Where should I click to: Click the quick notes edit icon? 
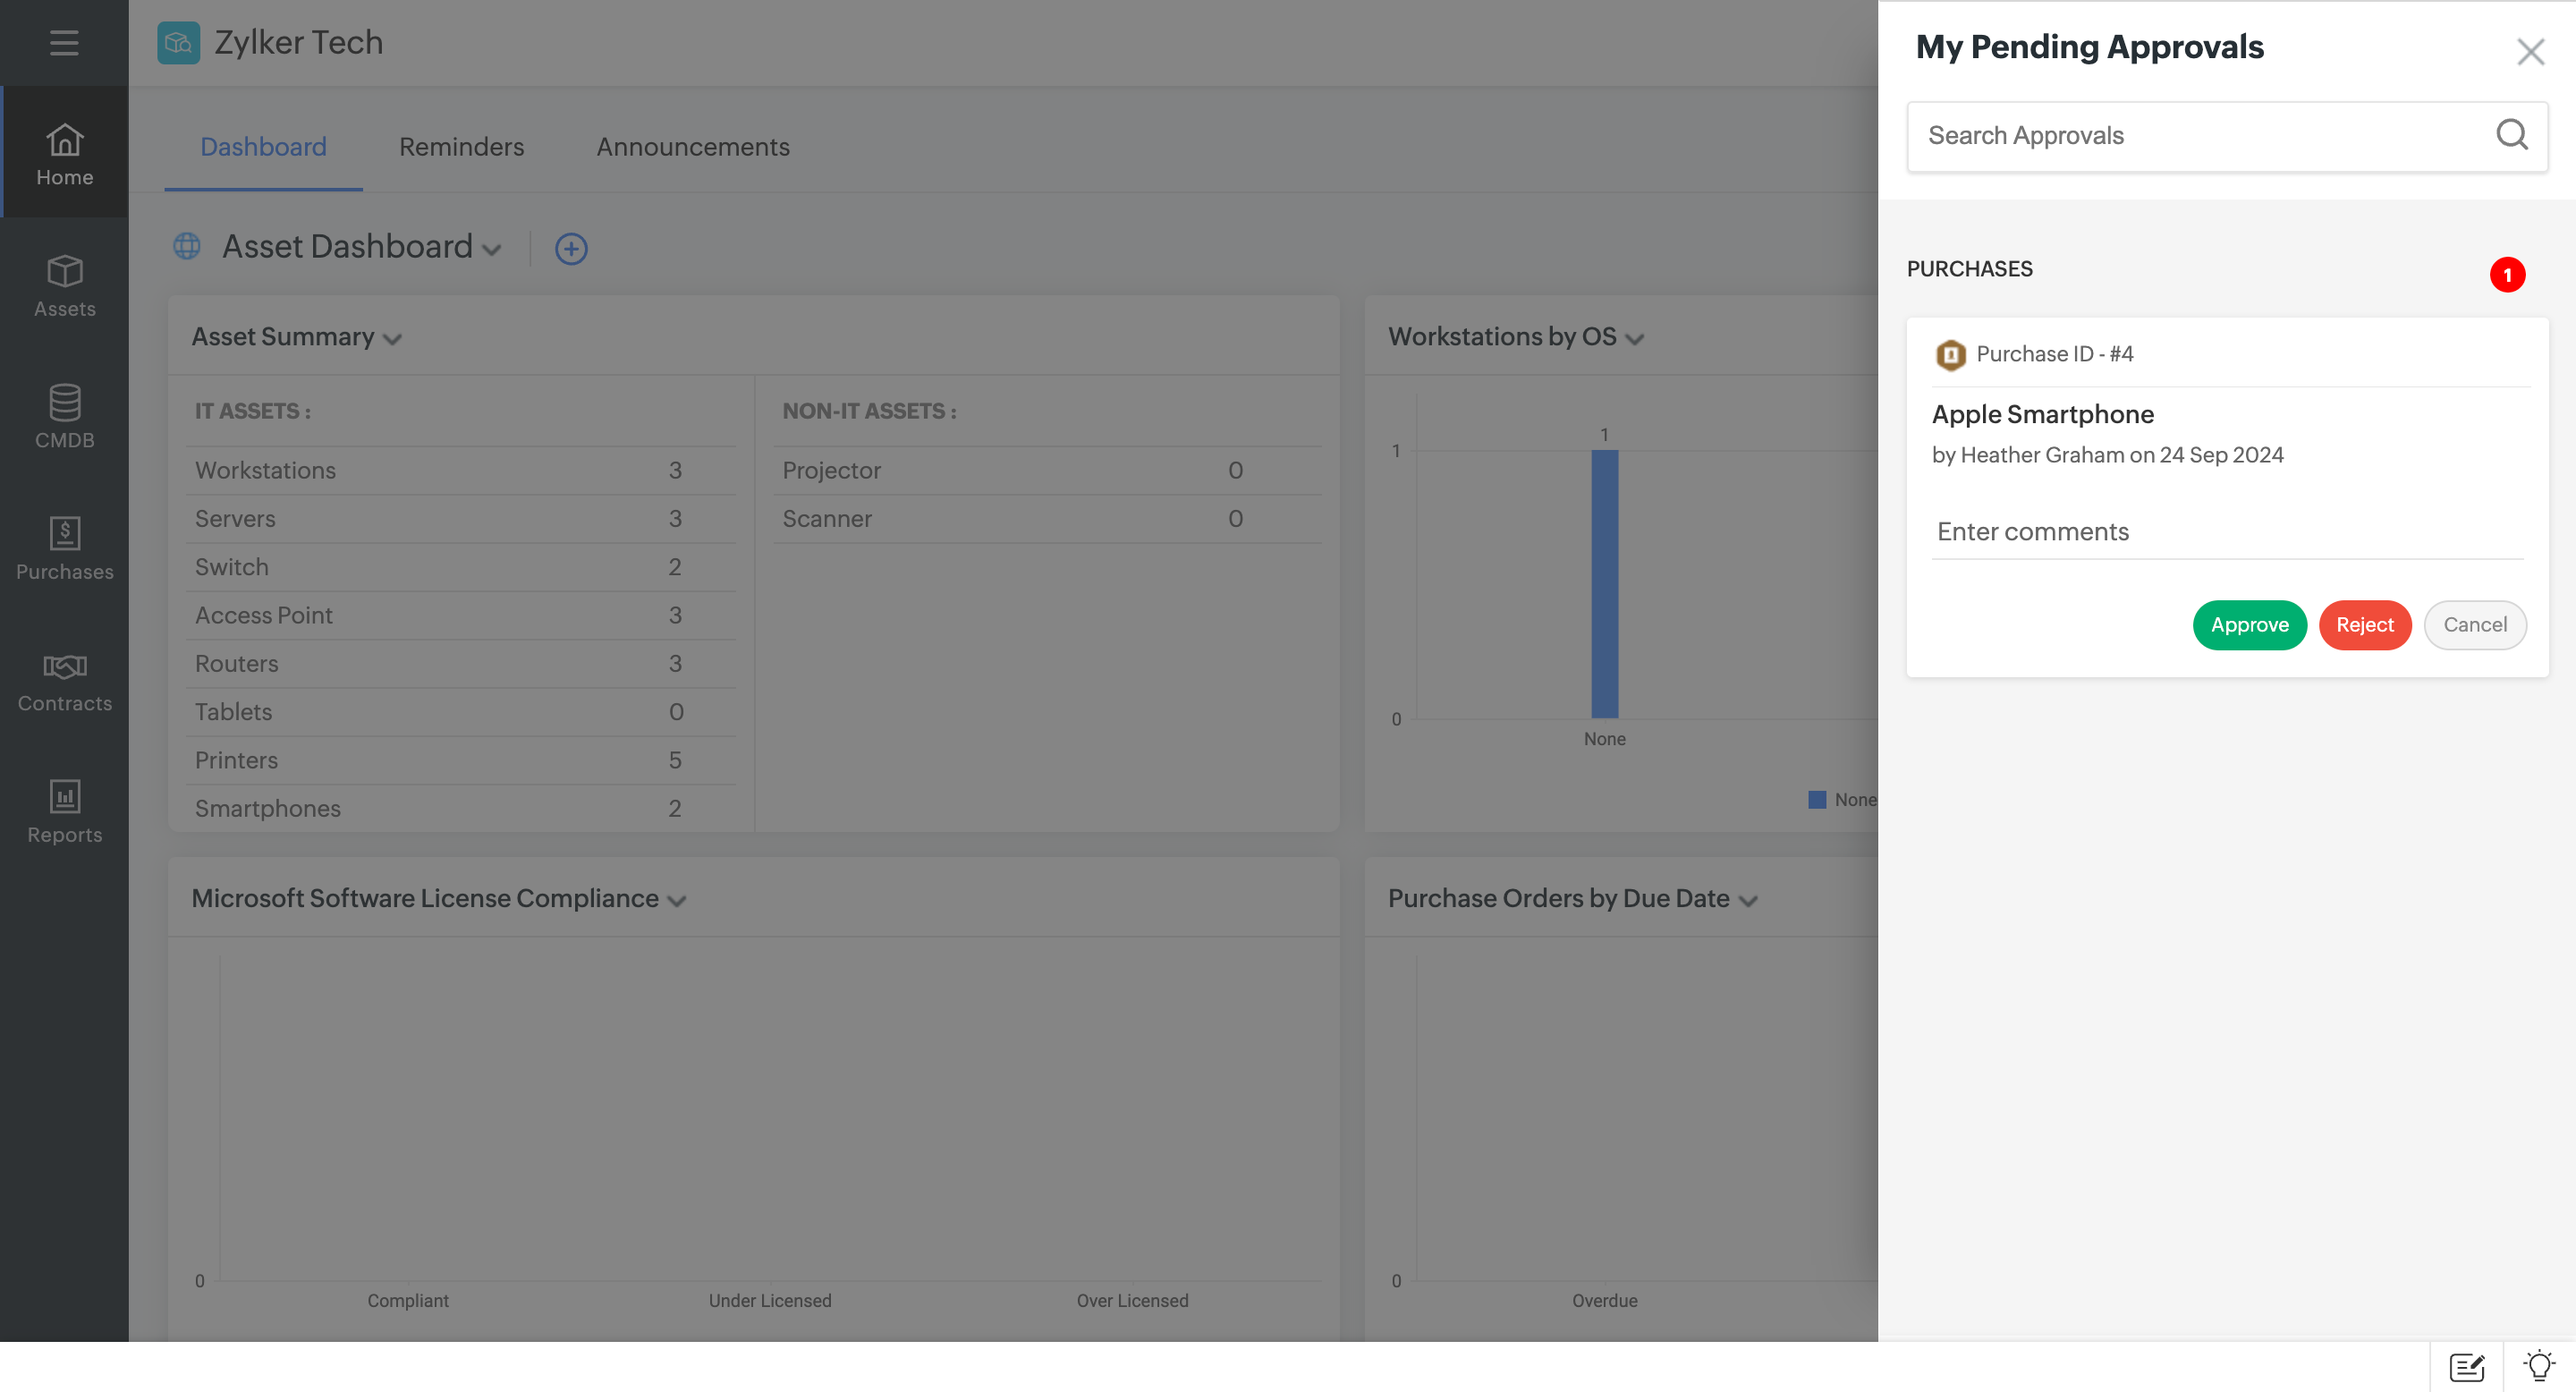2466,1366
